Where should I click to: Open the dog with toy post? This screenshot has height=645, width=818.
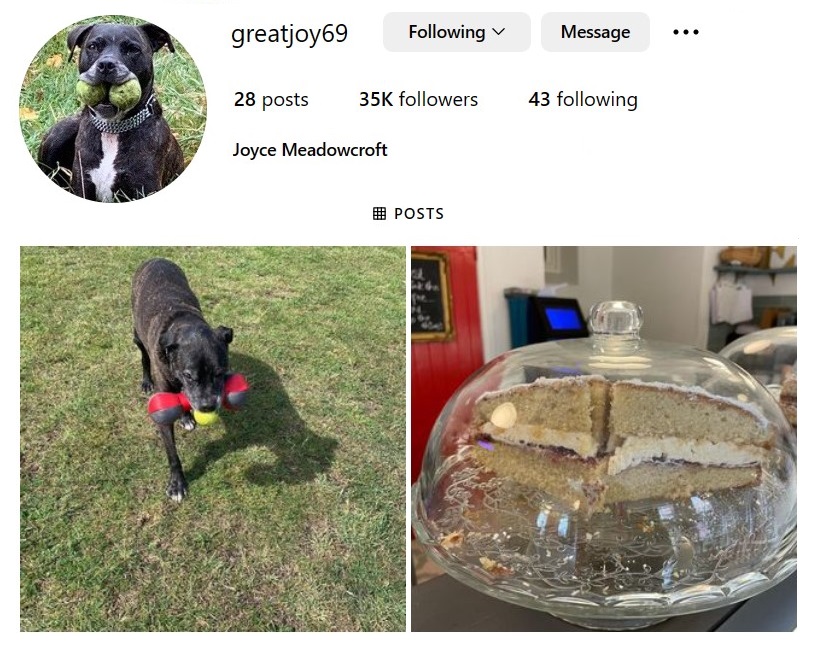[213, 439]
